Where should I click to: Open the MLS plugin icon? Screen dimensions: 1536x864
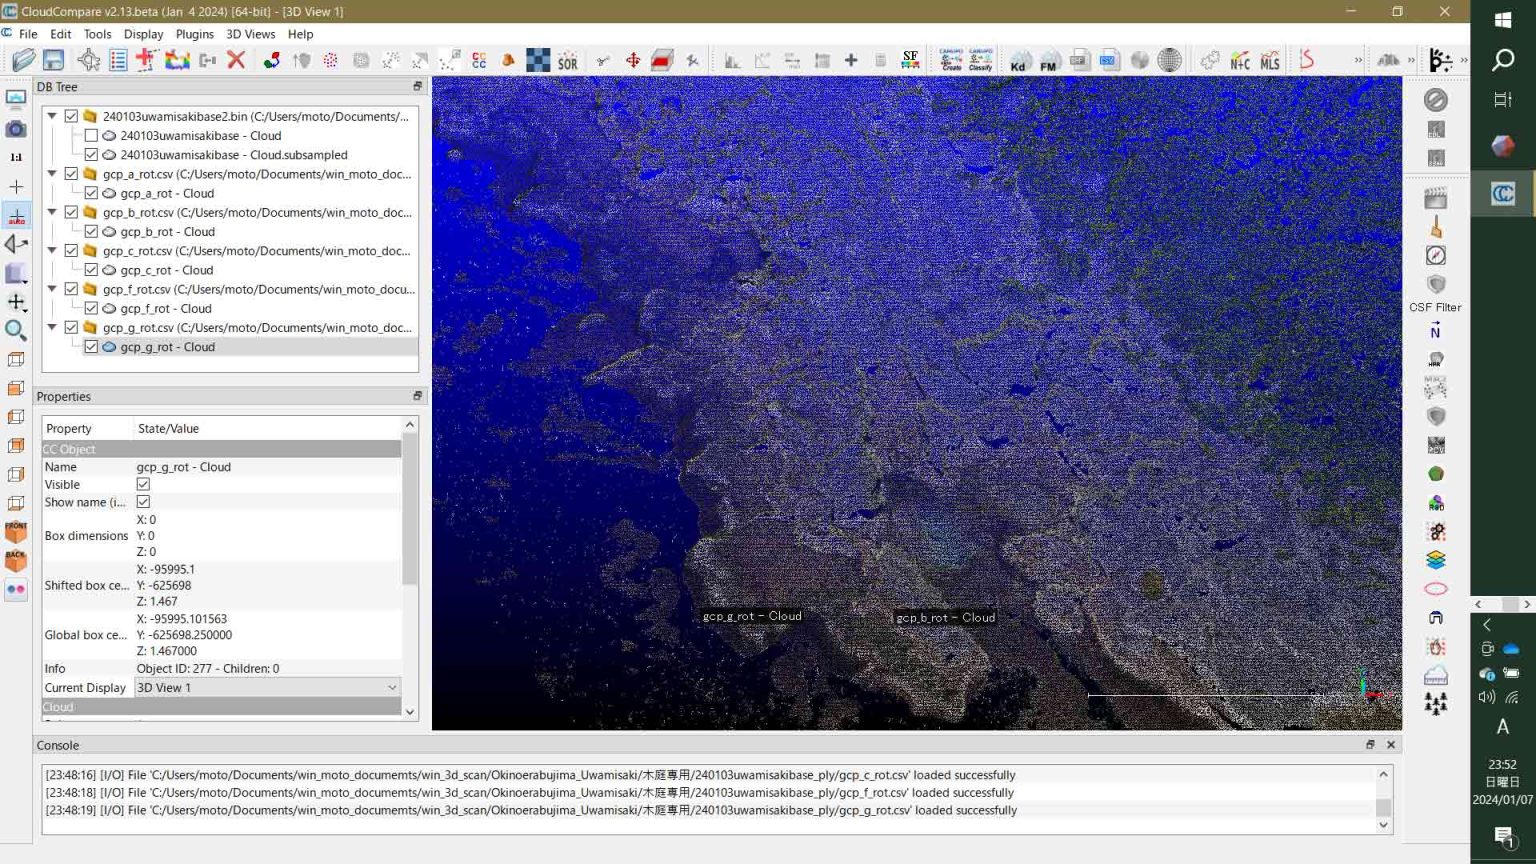point(1270,60)
